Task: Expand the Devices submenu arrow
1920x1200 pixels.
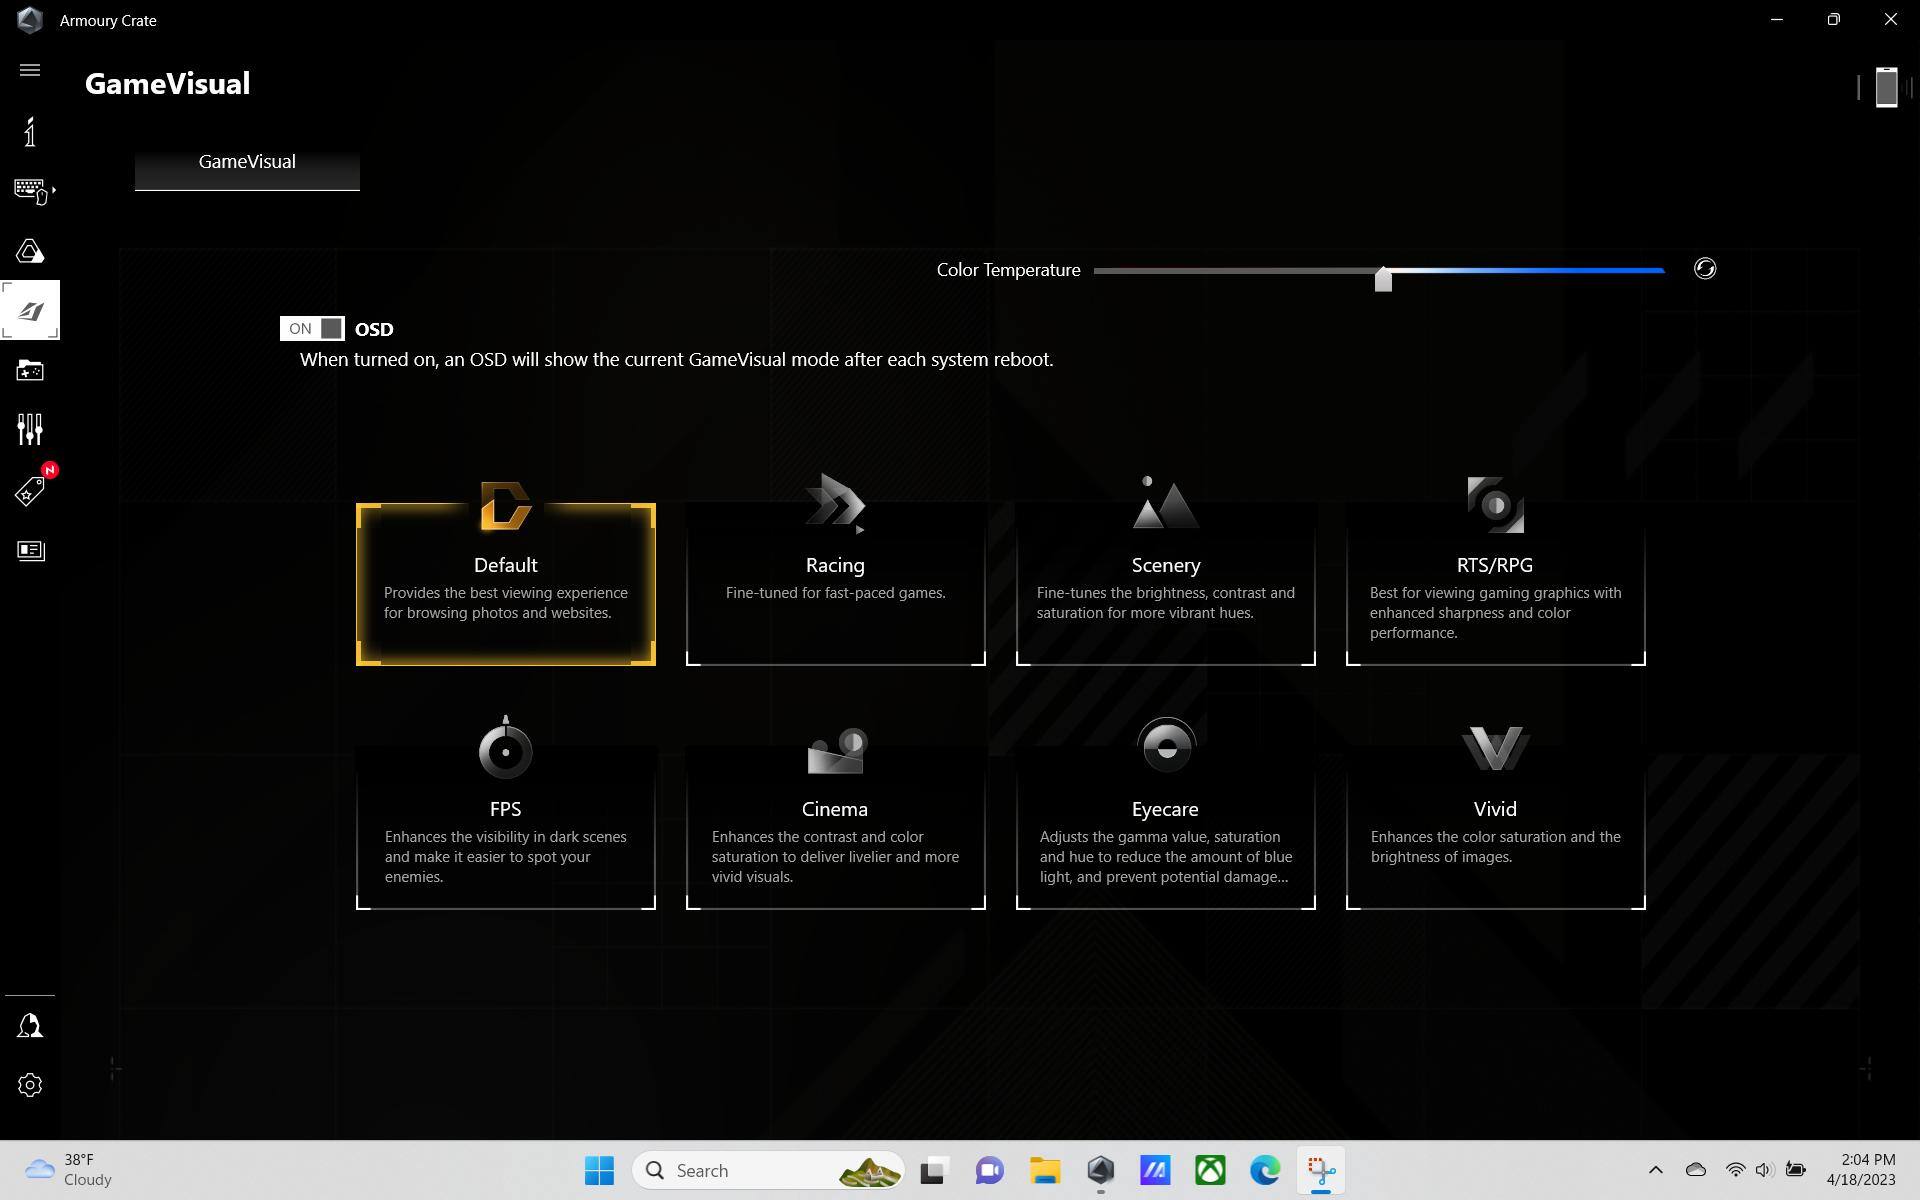Action: 54,190
